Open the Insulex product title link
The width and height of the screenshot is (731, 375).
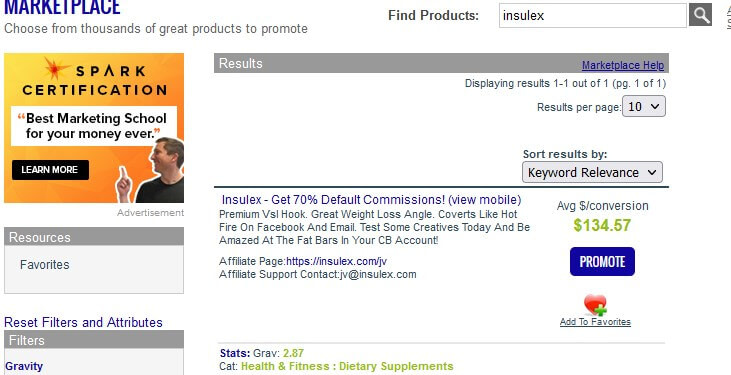pyautogui.click(x=333, y=200)
